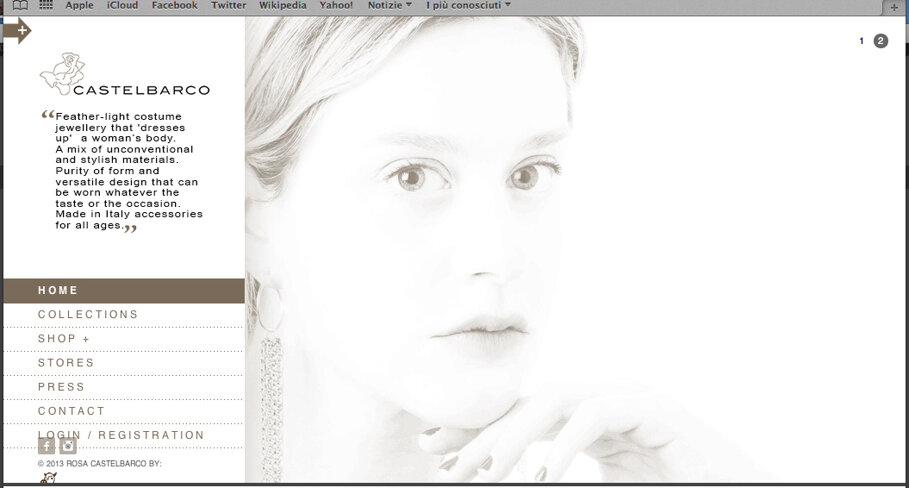Click the Wikipedia bookmark
Image resolution: width=909 pixels, height=488 pixels.
pyautogui.click(x=282, y=6)
